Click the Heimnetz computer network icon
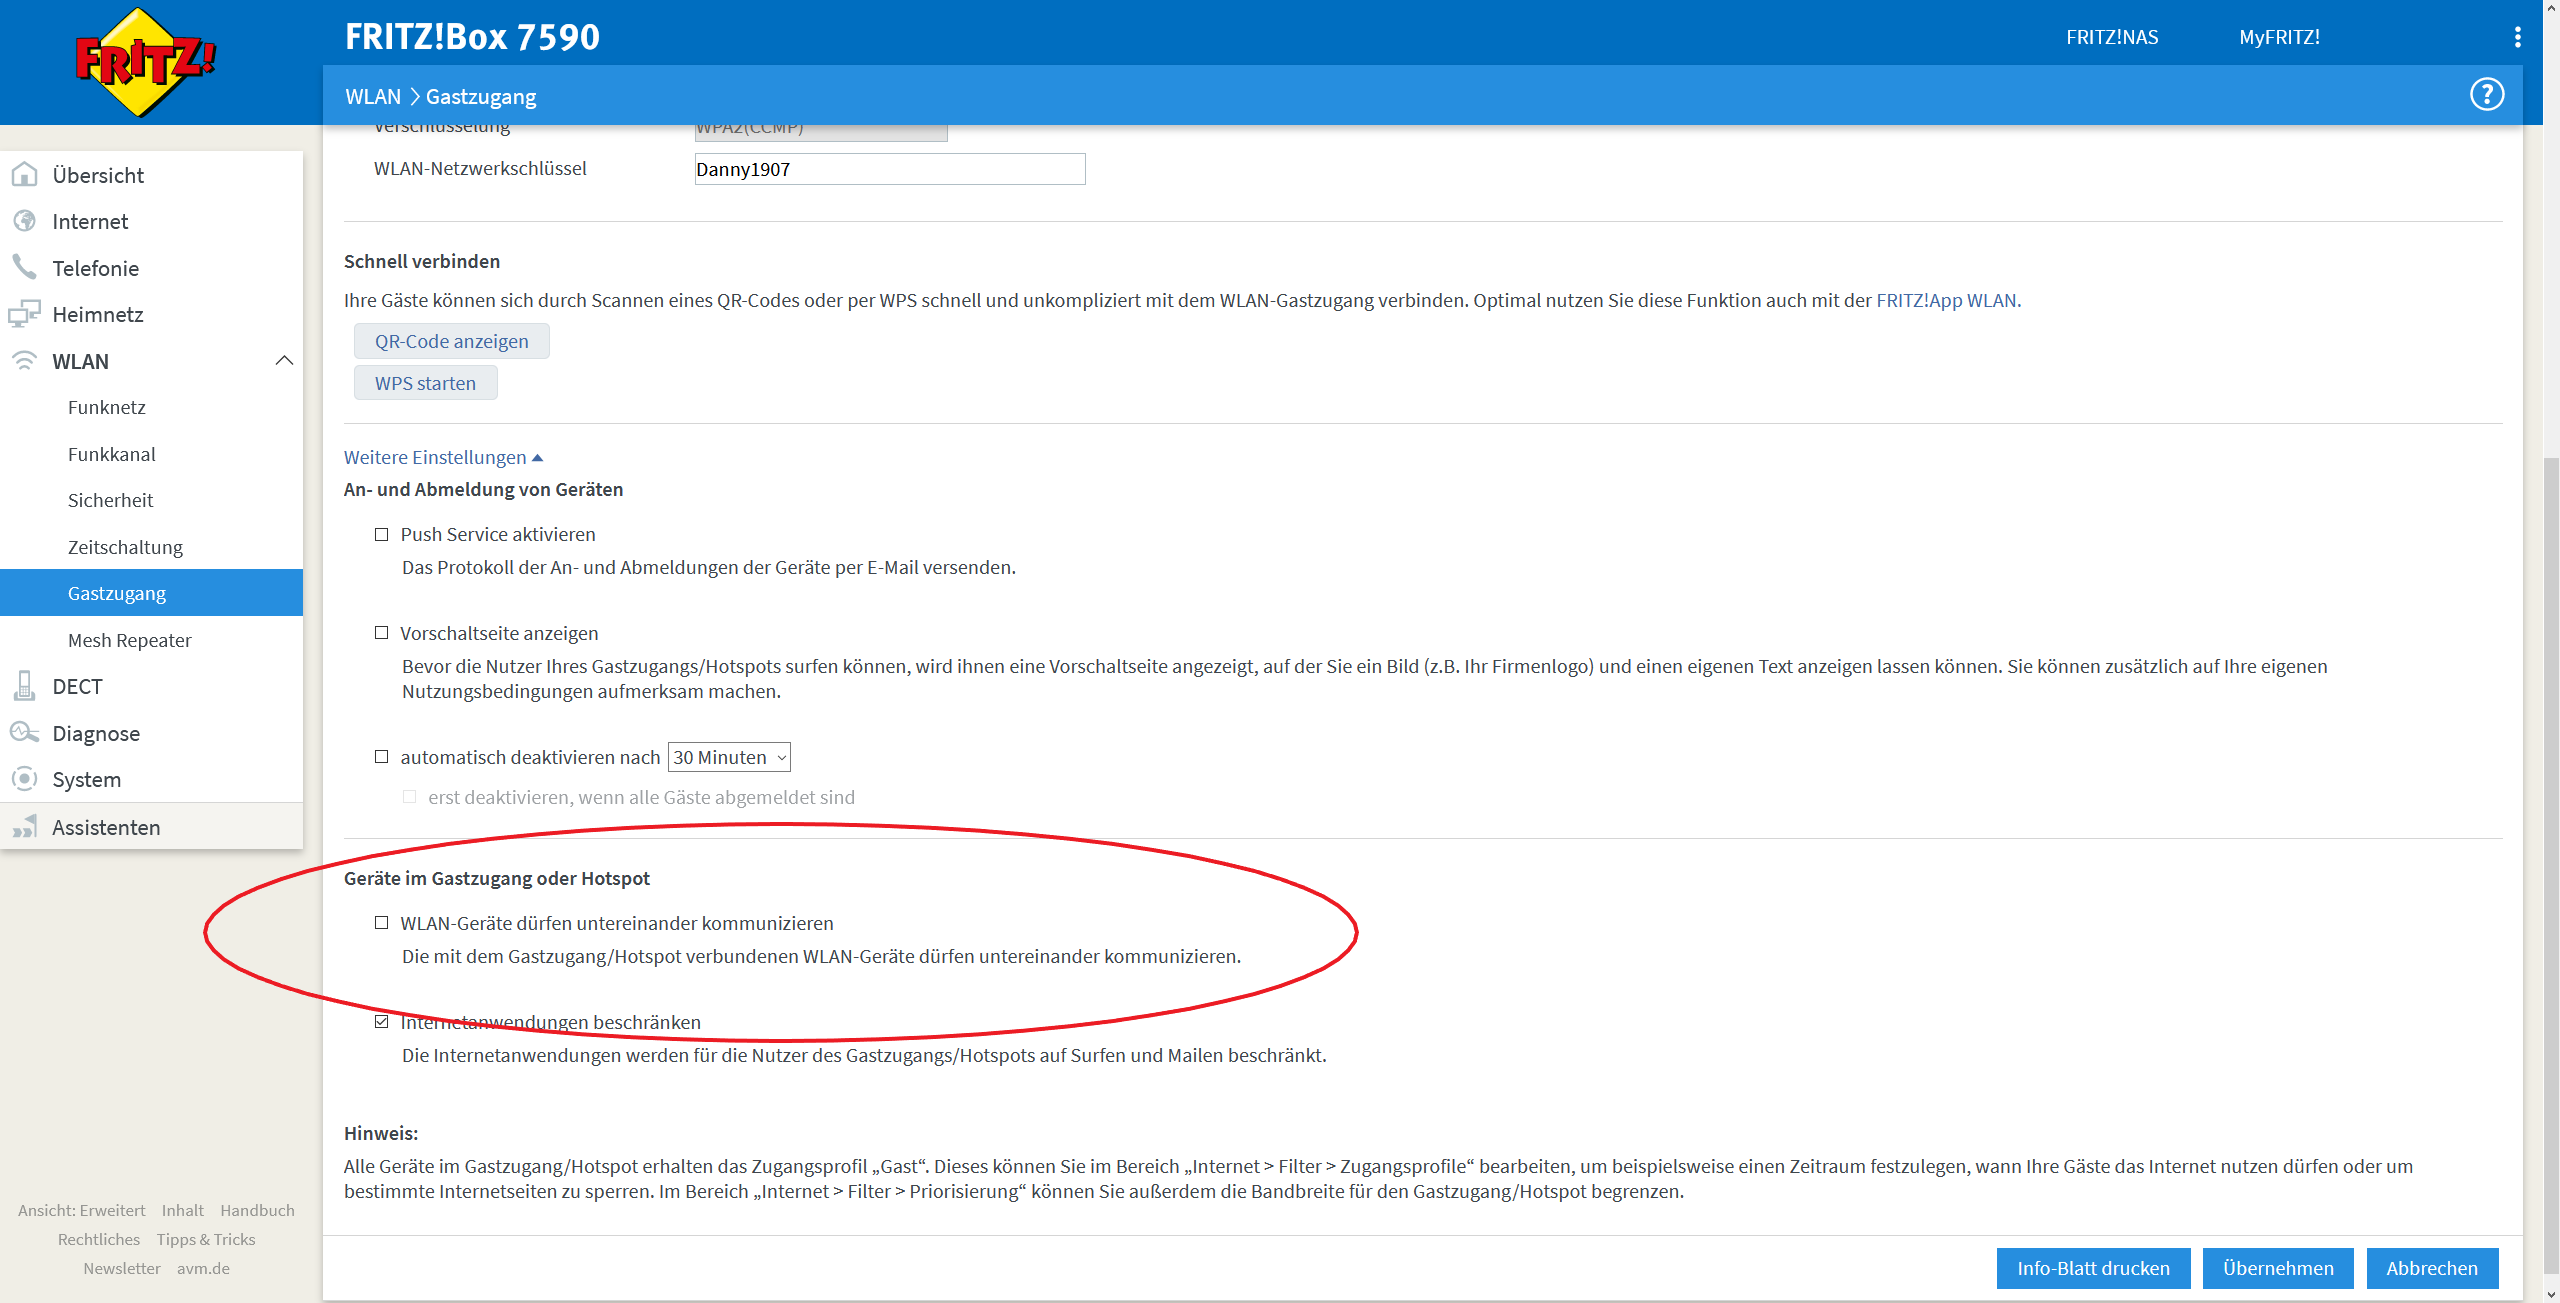 click(x=24, y=314)
